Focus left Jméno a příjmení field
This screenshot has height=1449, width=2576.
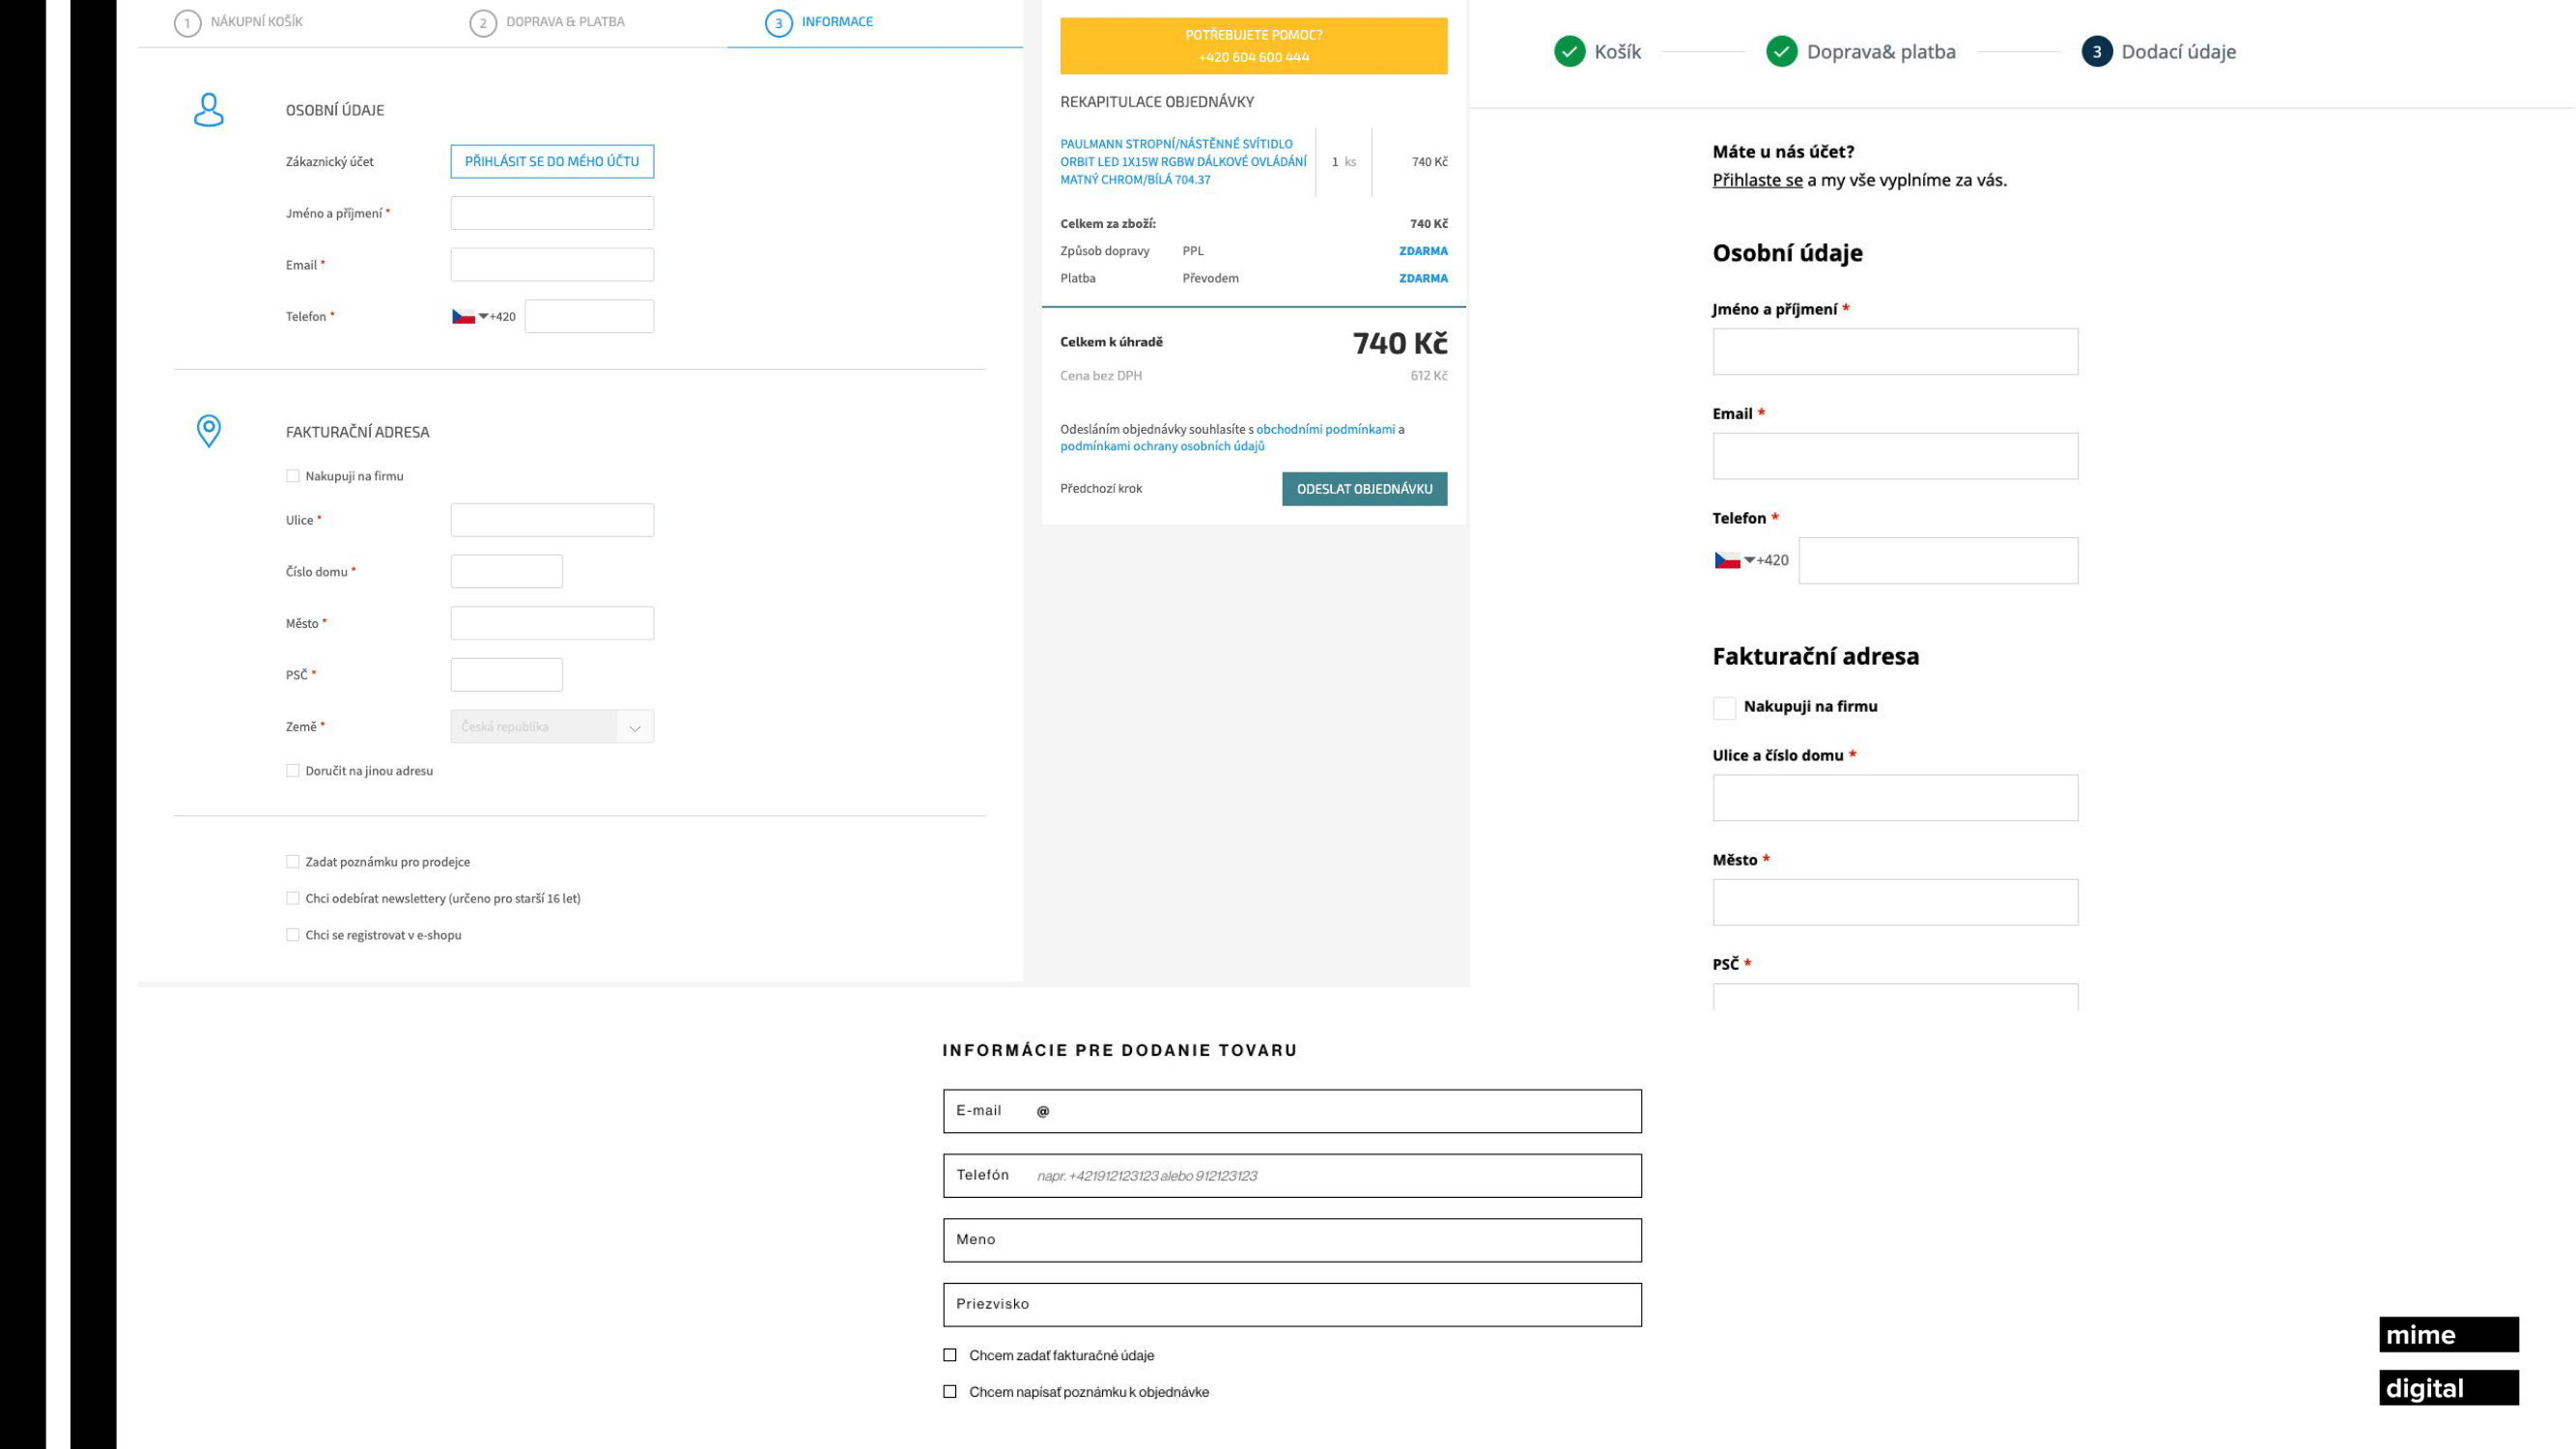click(552, 213)
